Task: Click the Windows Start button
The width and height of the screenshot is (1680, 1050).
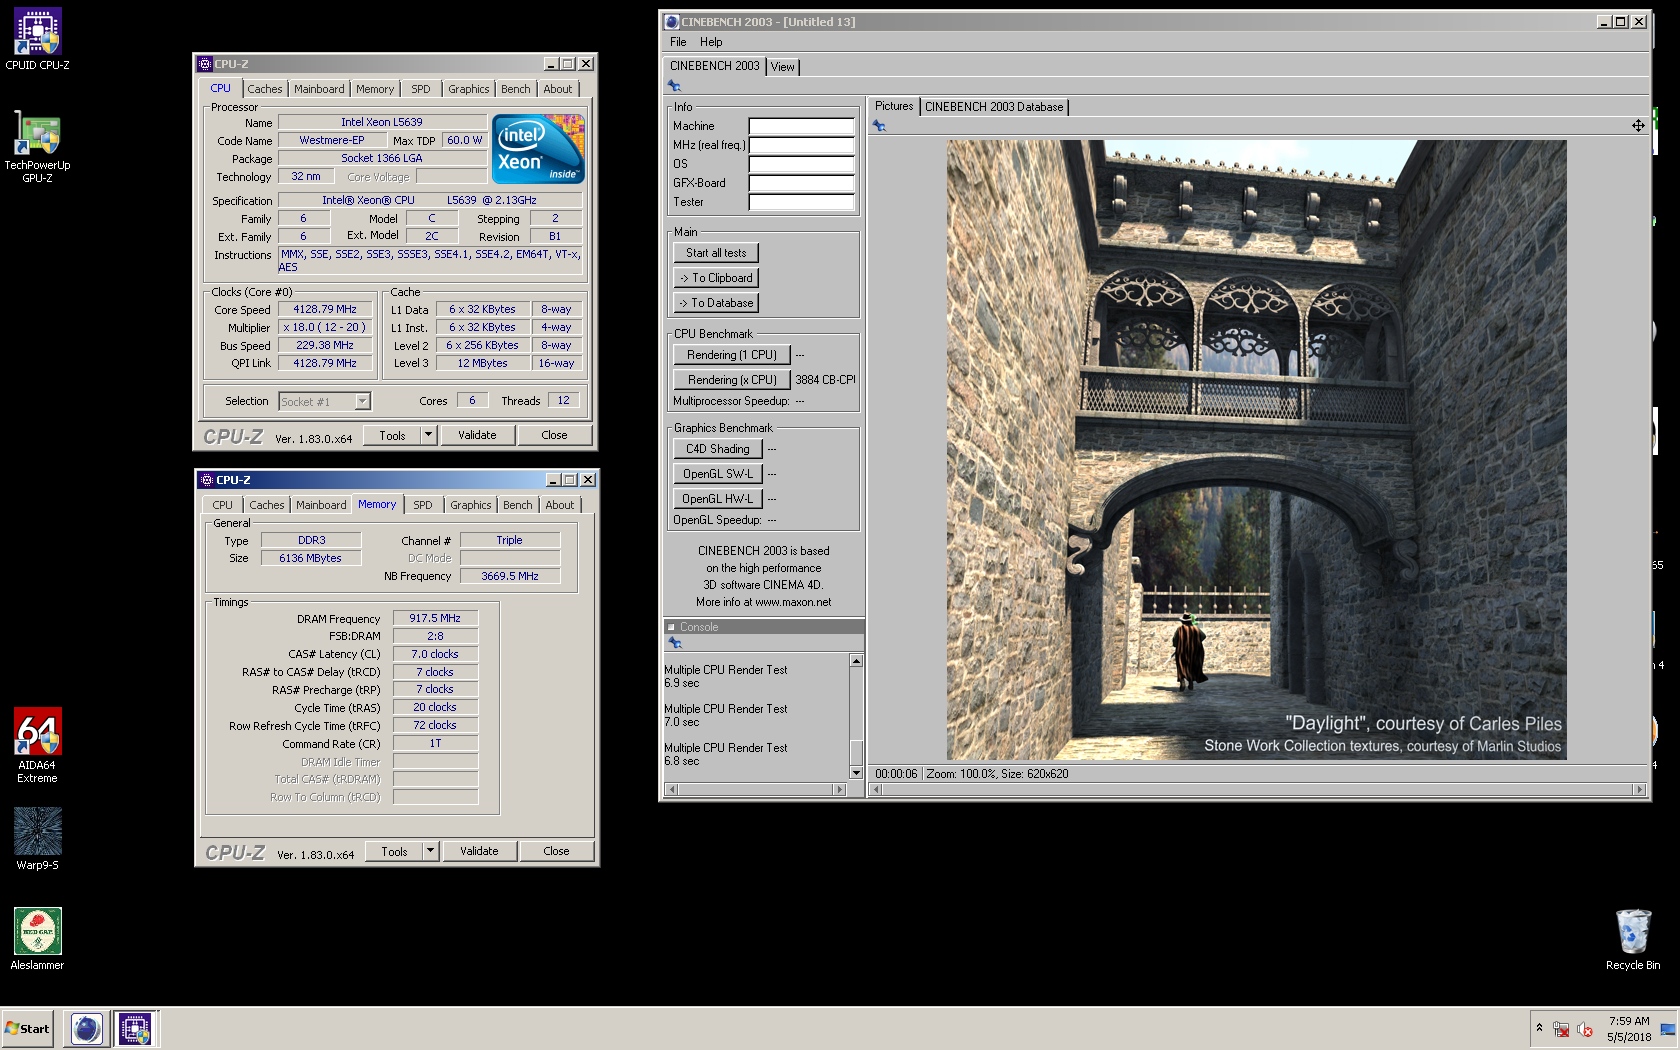Action: click(28, 1028)
